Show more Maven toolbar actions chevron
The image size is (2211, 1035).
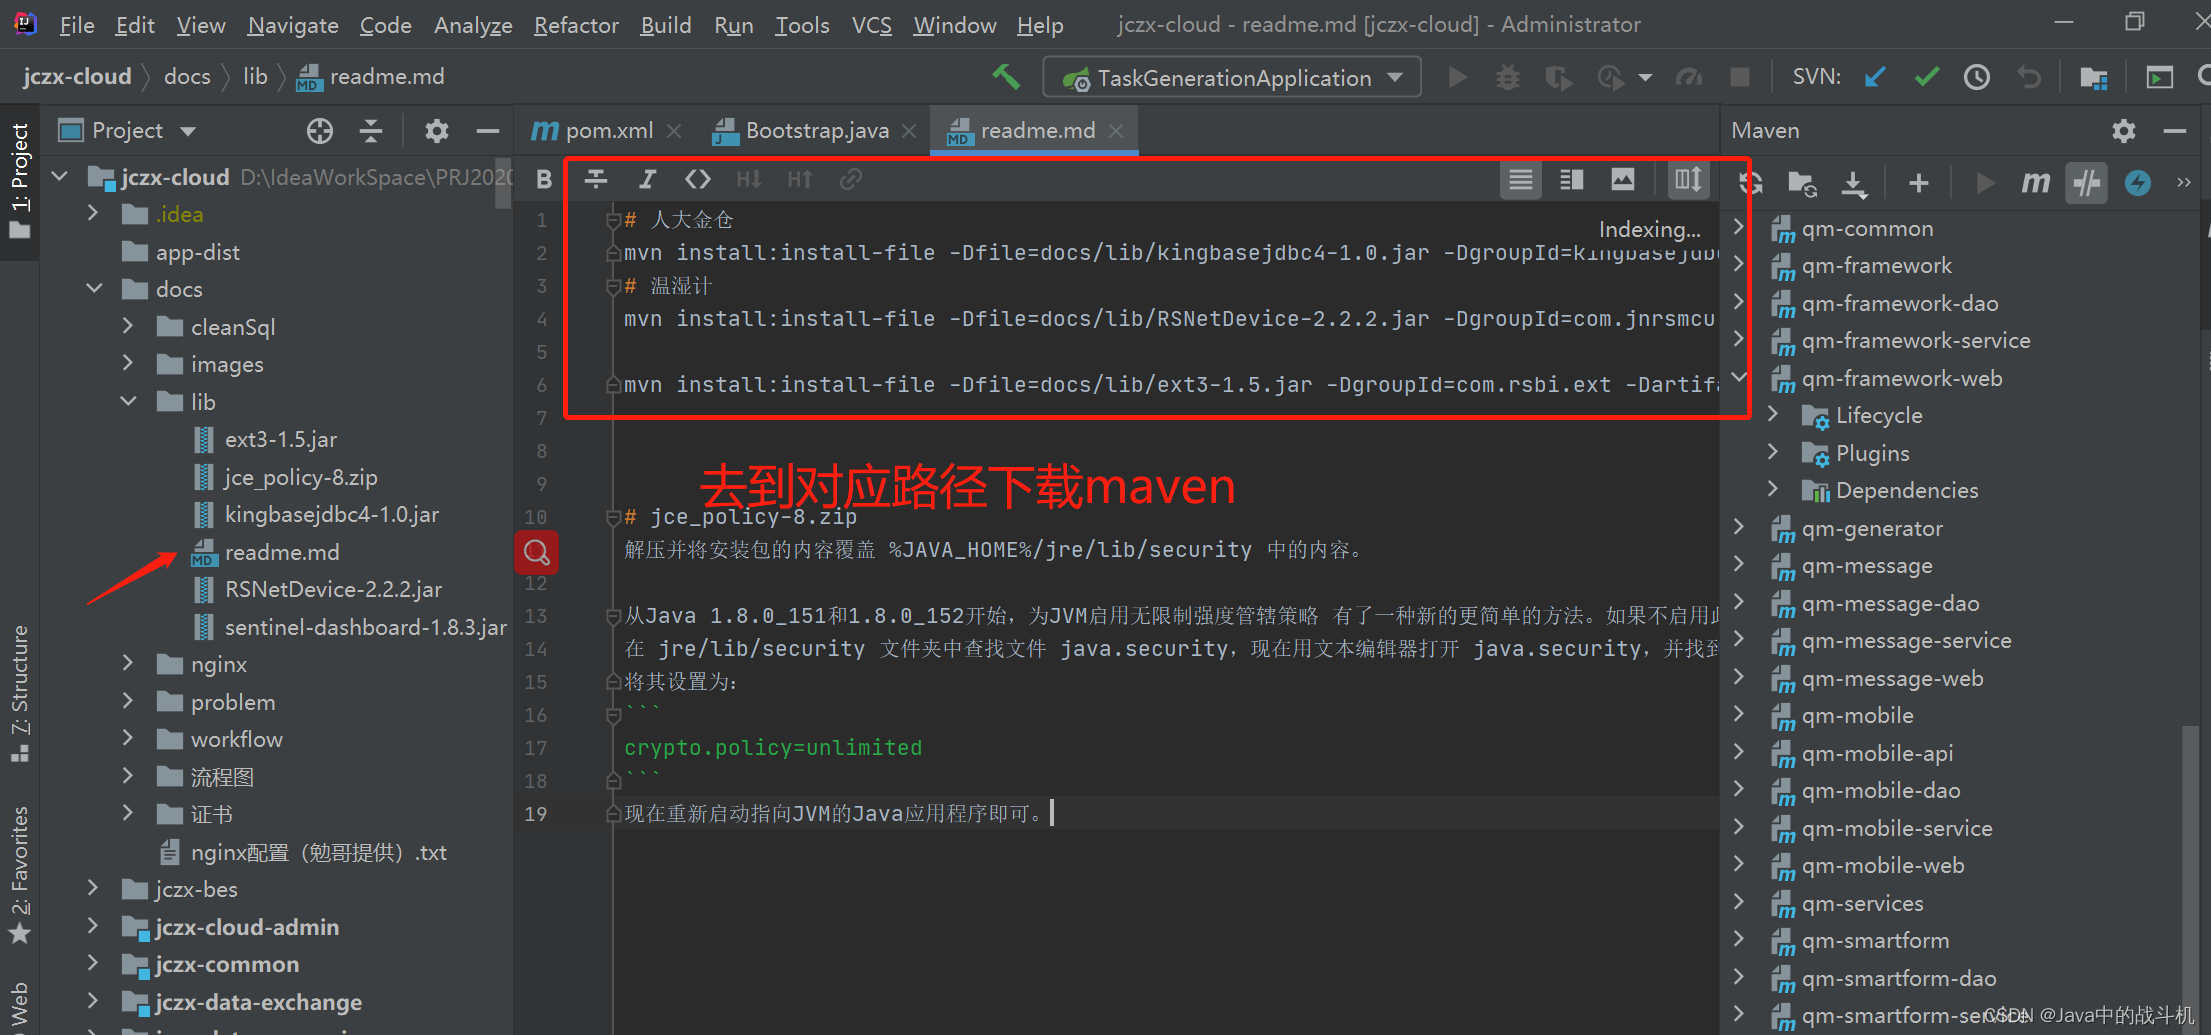[2184, 183]
